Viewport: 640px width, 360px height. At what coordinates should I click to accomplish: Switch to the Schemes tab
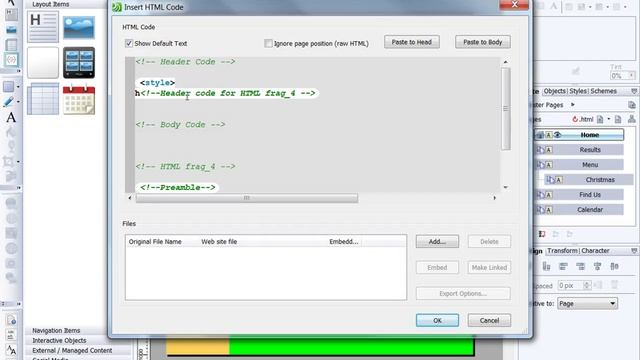click(603, 91)
